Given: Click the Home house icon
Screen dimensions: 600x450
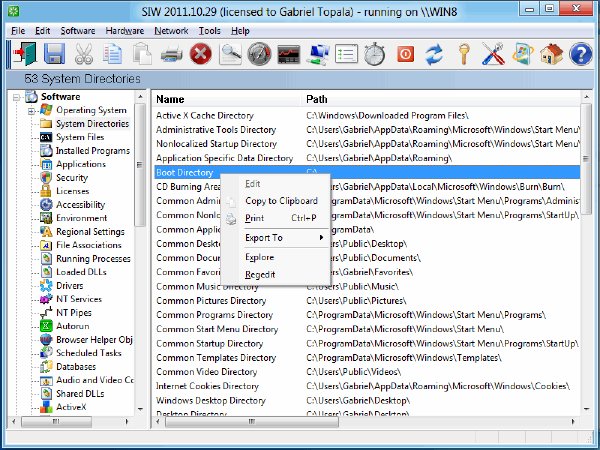Looking at the screenshot, I should click(551, 54).
